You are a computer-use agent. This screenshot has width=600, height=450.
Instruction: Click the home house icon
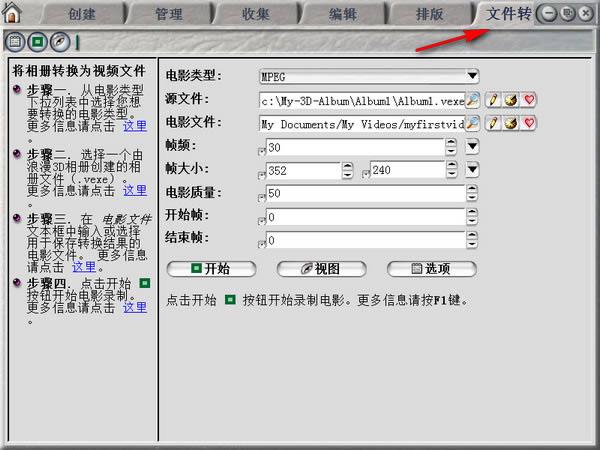tap(11, 12)
